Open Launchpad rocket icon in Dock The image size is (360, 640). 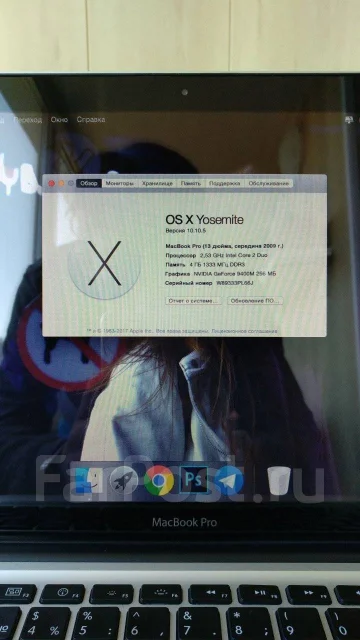click(124, 480)
